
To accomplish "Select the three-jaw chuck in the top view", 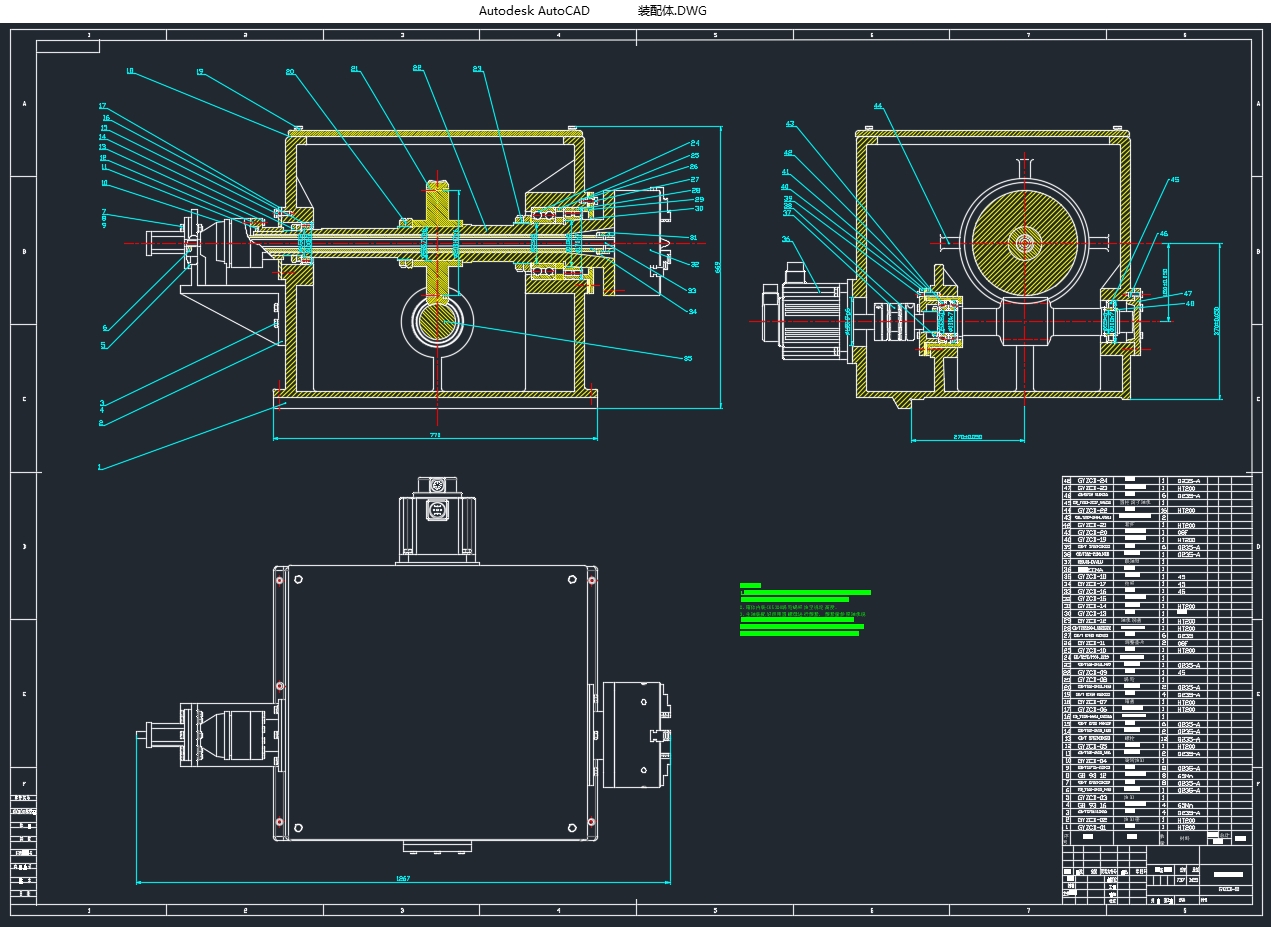I will [x=639, y=733].
